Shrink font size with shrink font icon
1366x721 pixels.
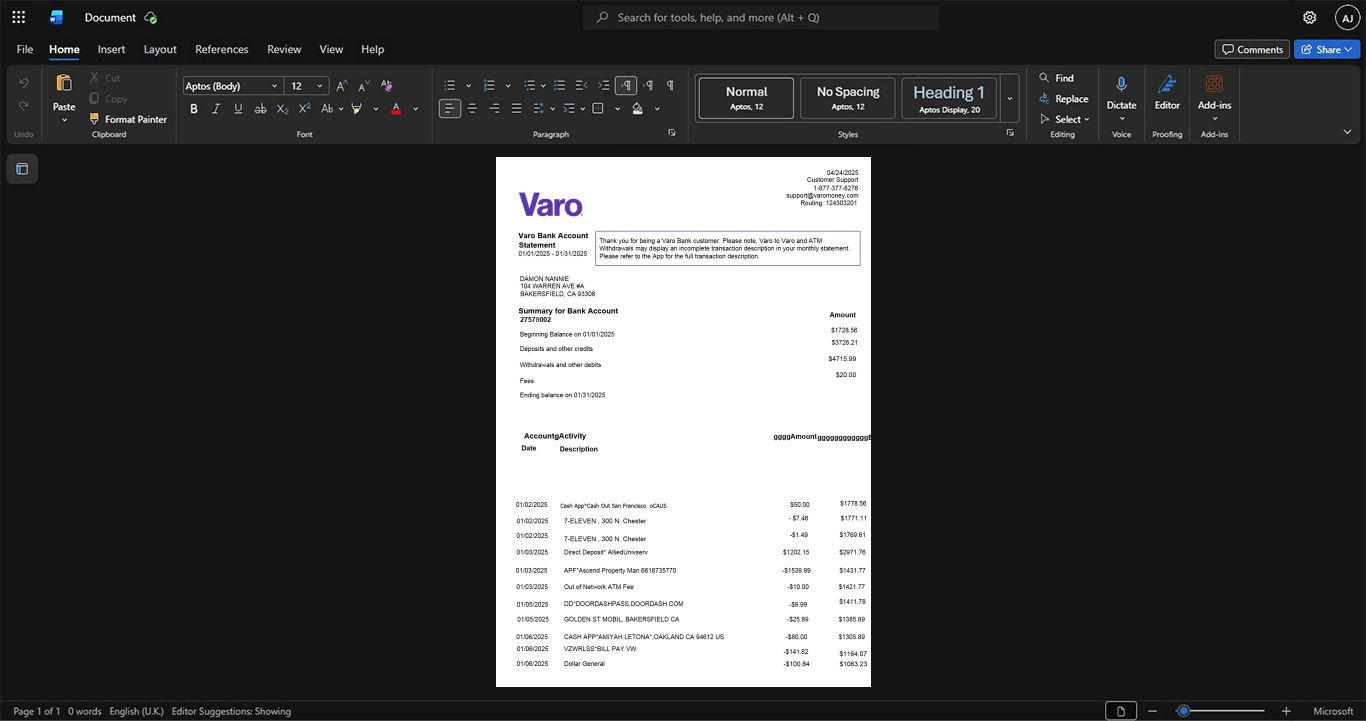[364, 86]
